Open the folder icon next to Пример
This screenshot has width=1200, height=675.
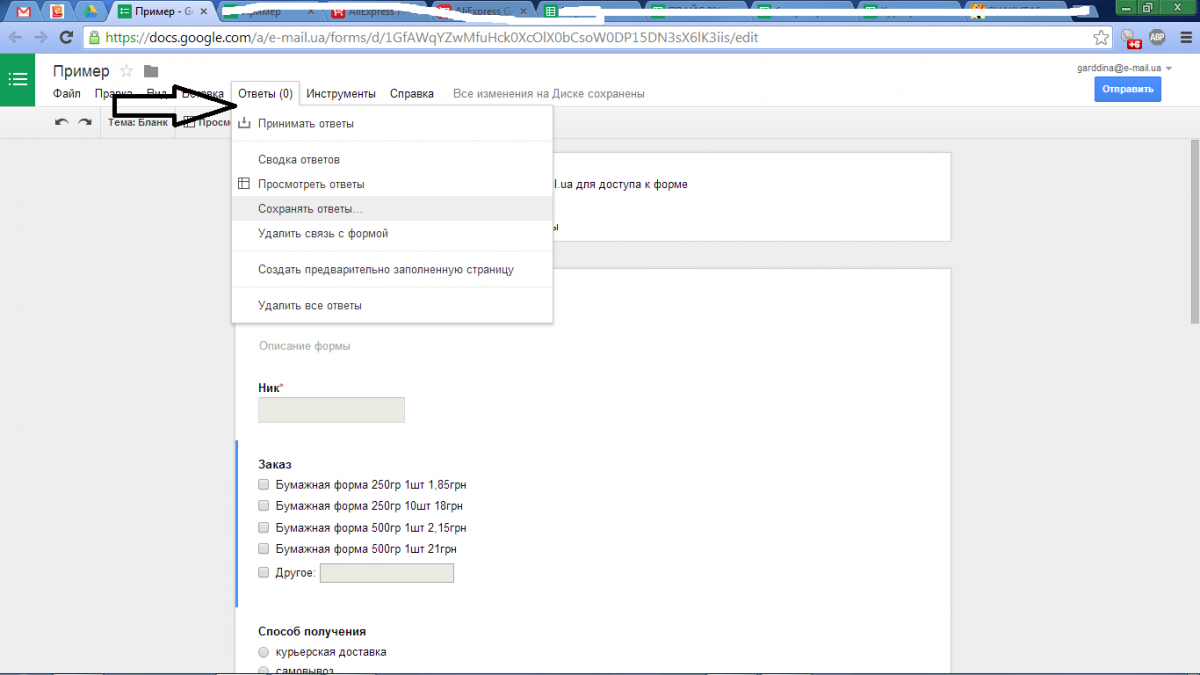151,71
